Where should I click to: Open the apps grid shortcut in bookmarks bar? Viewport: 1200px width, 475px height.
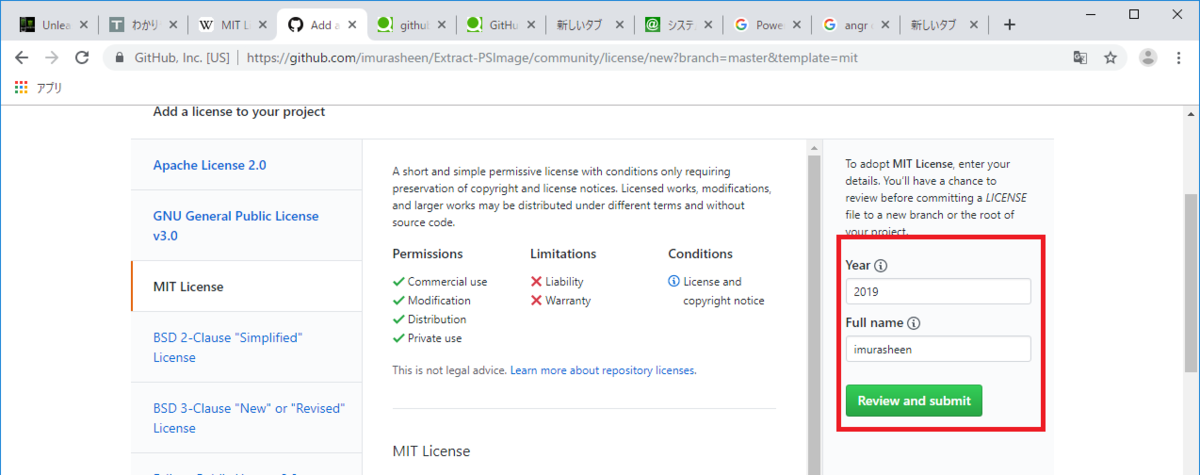coord(21,88)
